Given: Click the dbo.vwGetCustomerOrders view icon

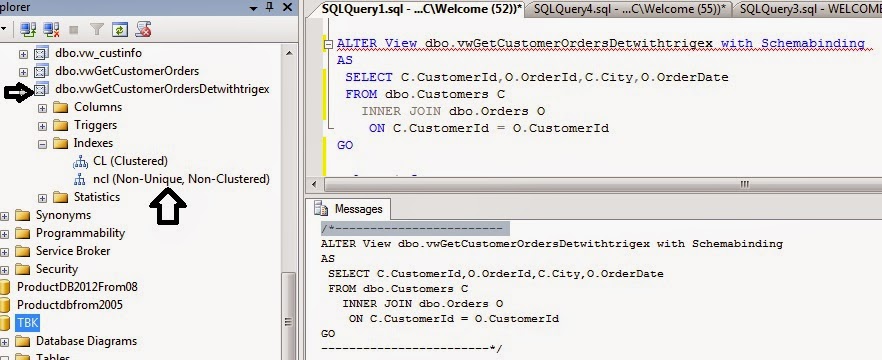Looking at the screenshot, I should 40,71.
